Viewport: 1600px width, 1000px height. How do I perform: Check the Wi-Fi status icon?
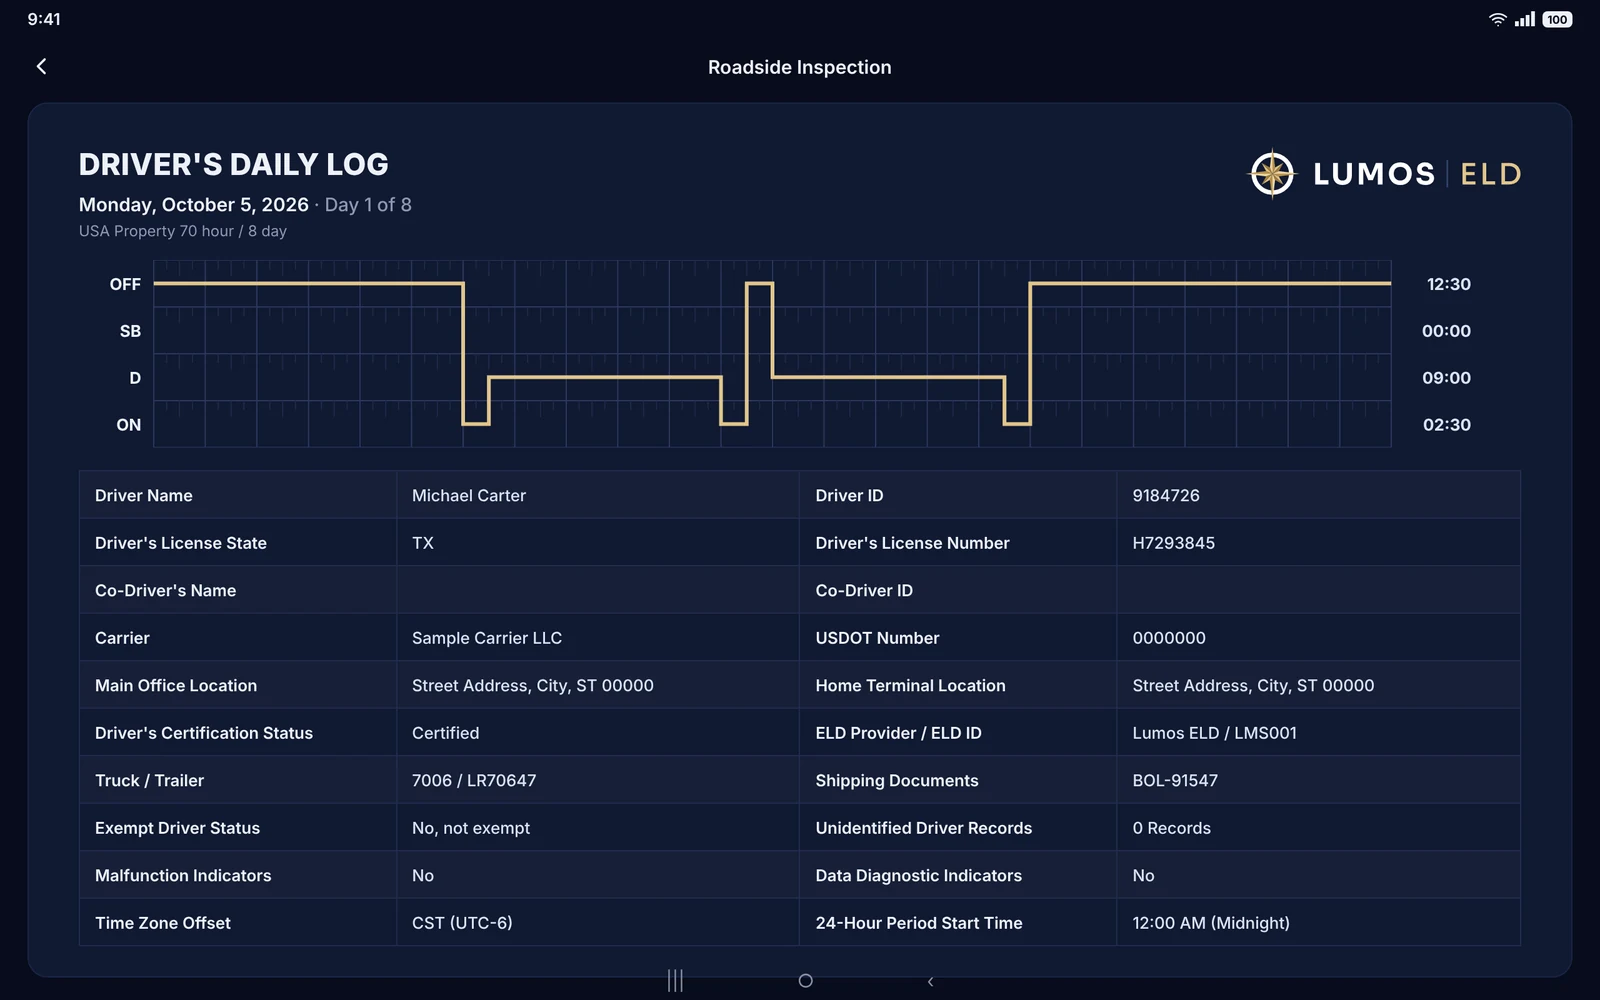coord(1497,19)
